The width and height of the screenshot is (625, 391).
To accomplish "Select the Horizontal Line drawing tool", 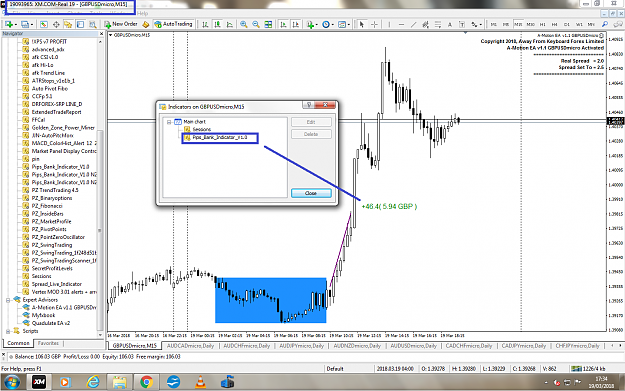I will point(401,24).
